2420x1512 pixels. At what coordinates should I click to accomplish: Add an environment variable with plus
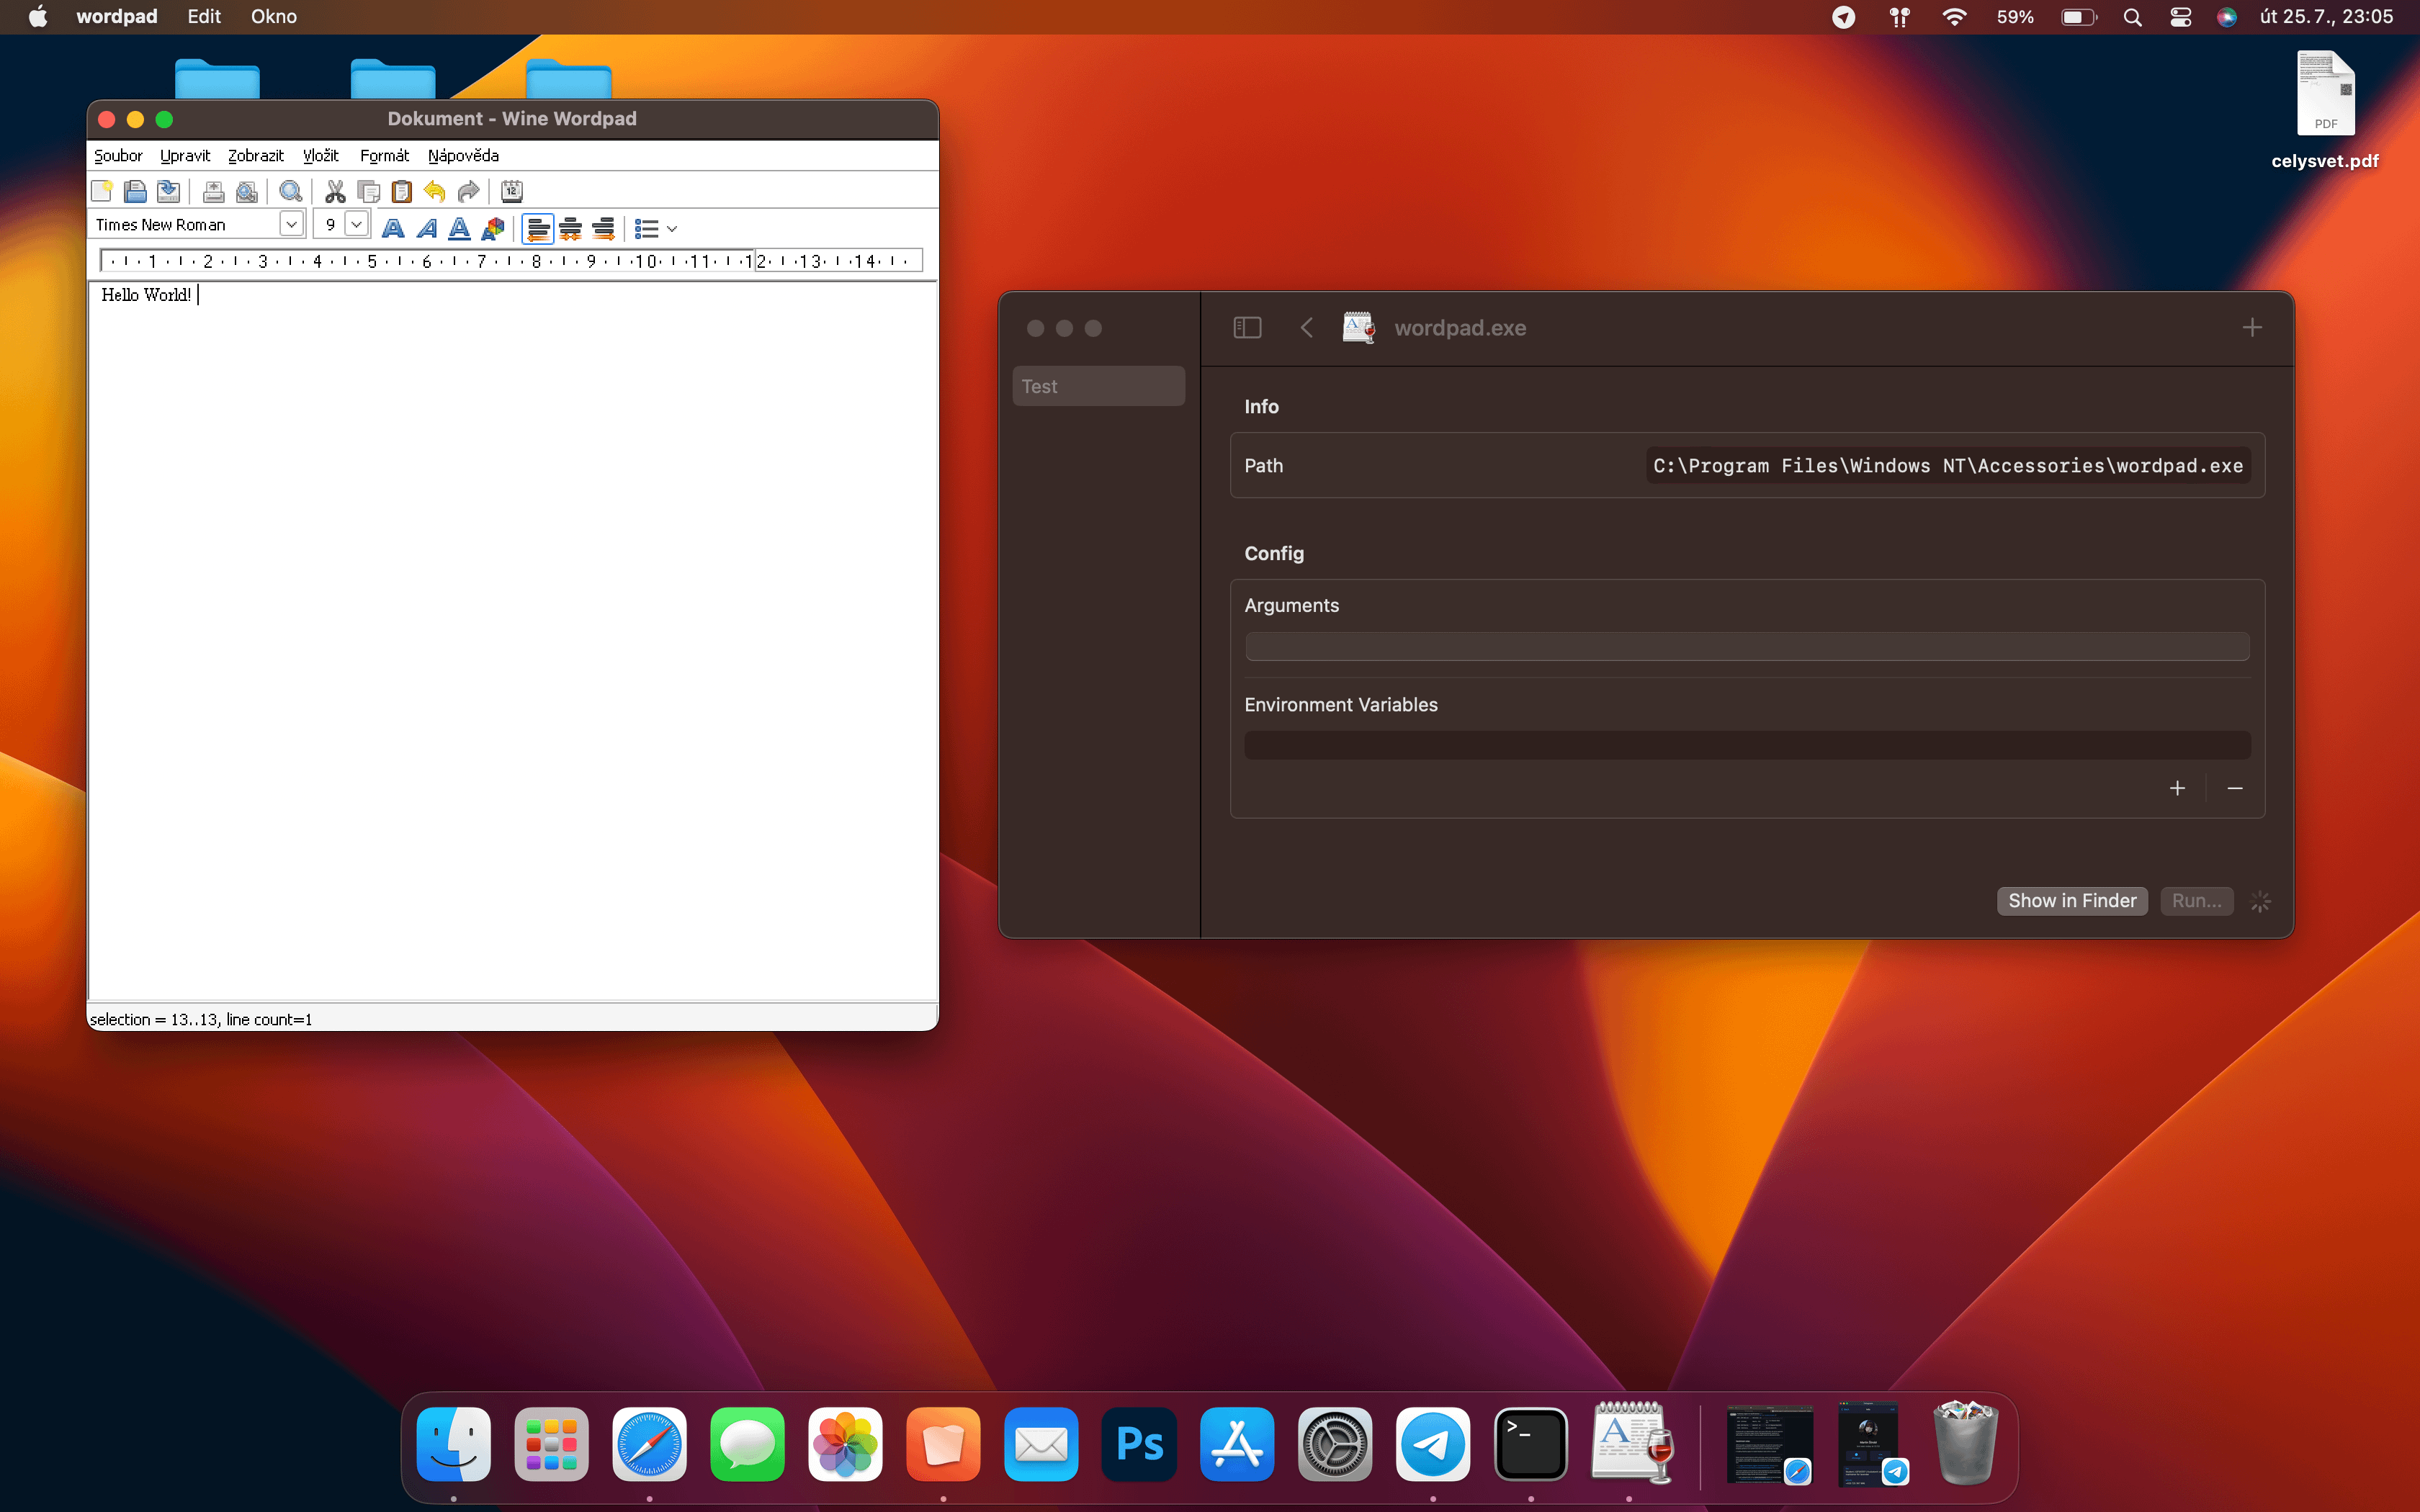(2177, 788)
